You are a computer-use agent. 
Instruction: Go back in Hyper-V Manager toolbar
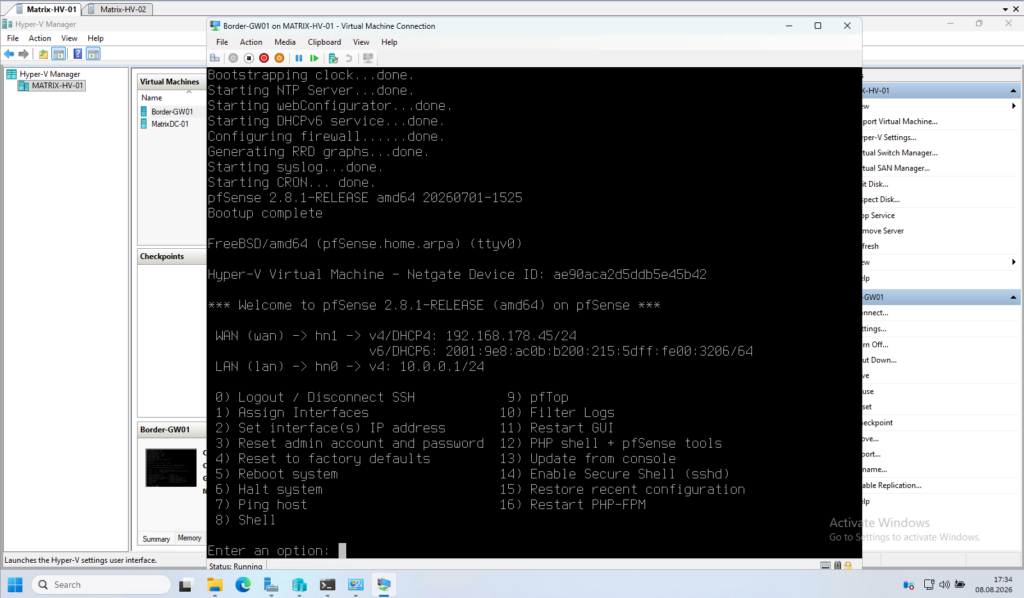pos(9,54)
